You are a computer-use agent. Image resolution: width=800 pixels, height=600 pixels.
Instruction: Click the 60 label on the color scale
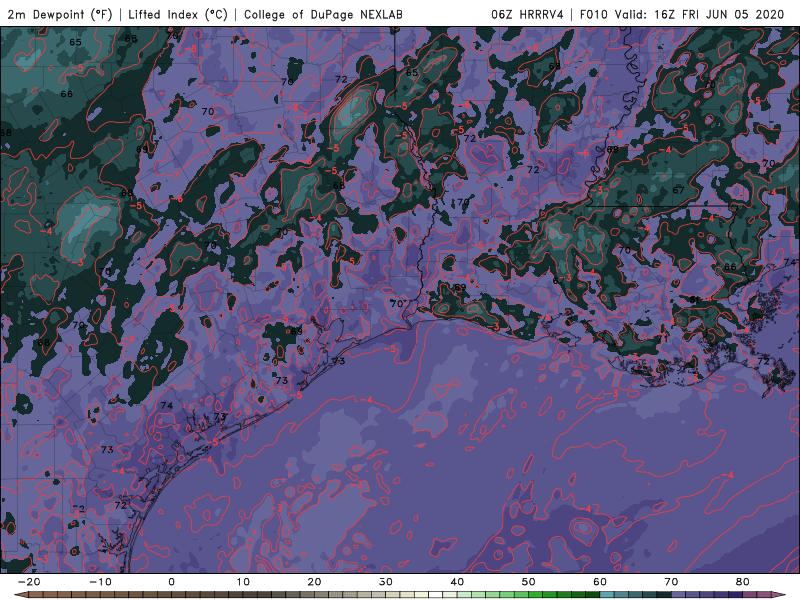[x=600, y=582]
